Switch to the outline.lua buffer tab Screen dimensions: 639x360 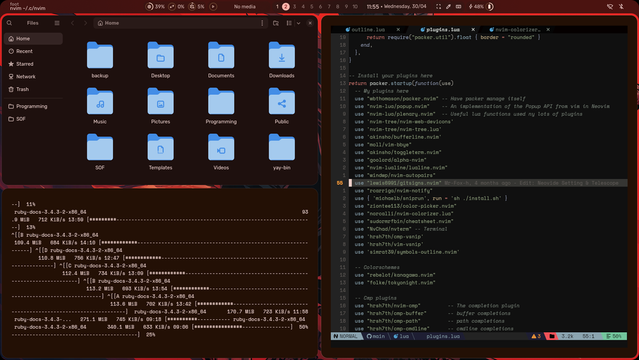[368, 30]
